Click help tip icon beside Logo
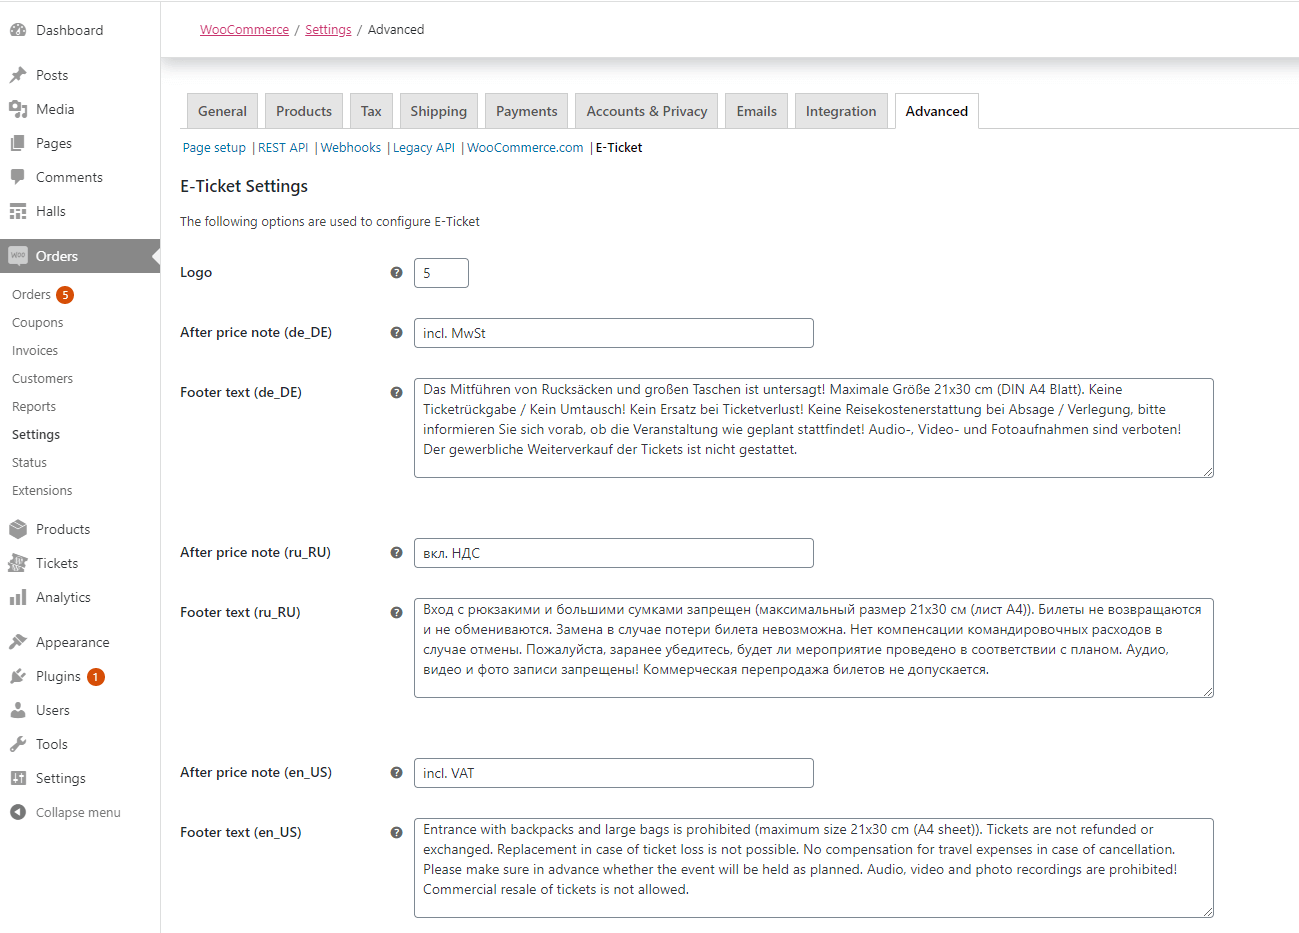This screenshot has height=933, width=1299. pyautogui.click(x=396, y=272)
